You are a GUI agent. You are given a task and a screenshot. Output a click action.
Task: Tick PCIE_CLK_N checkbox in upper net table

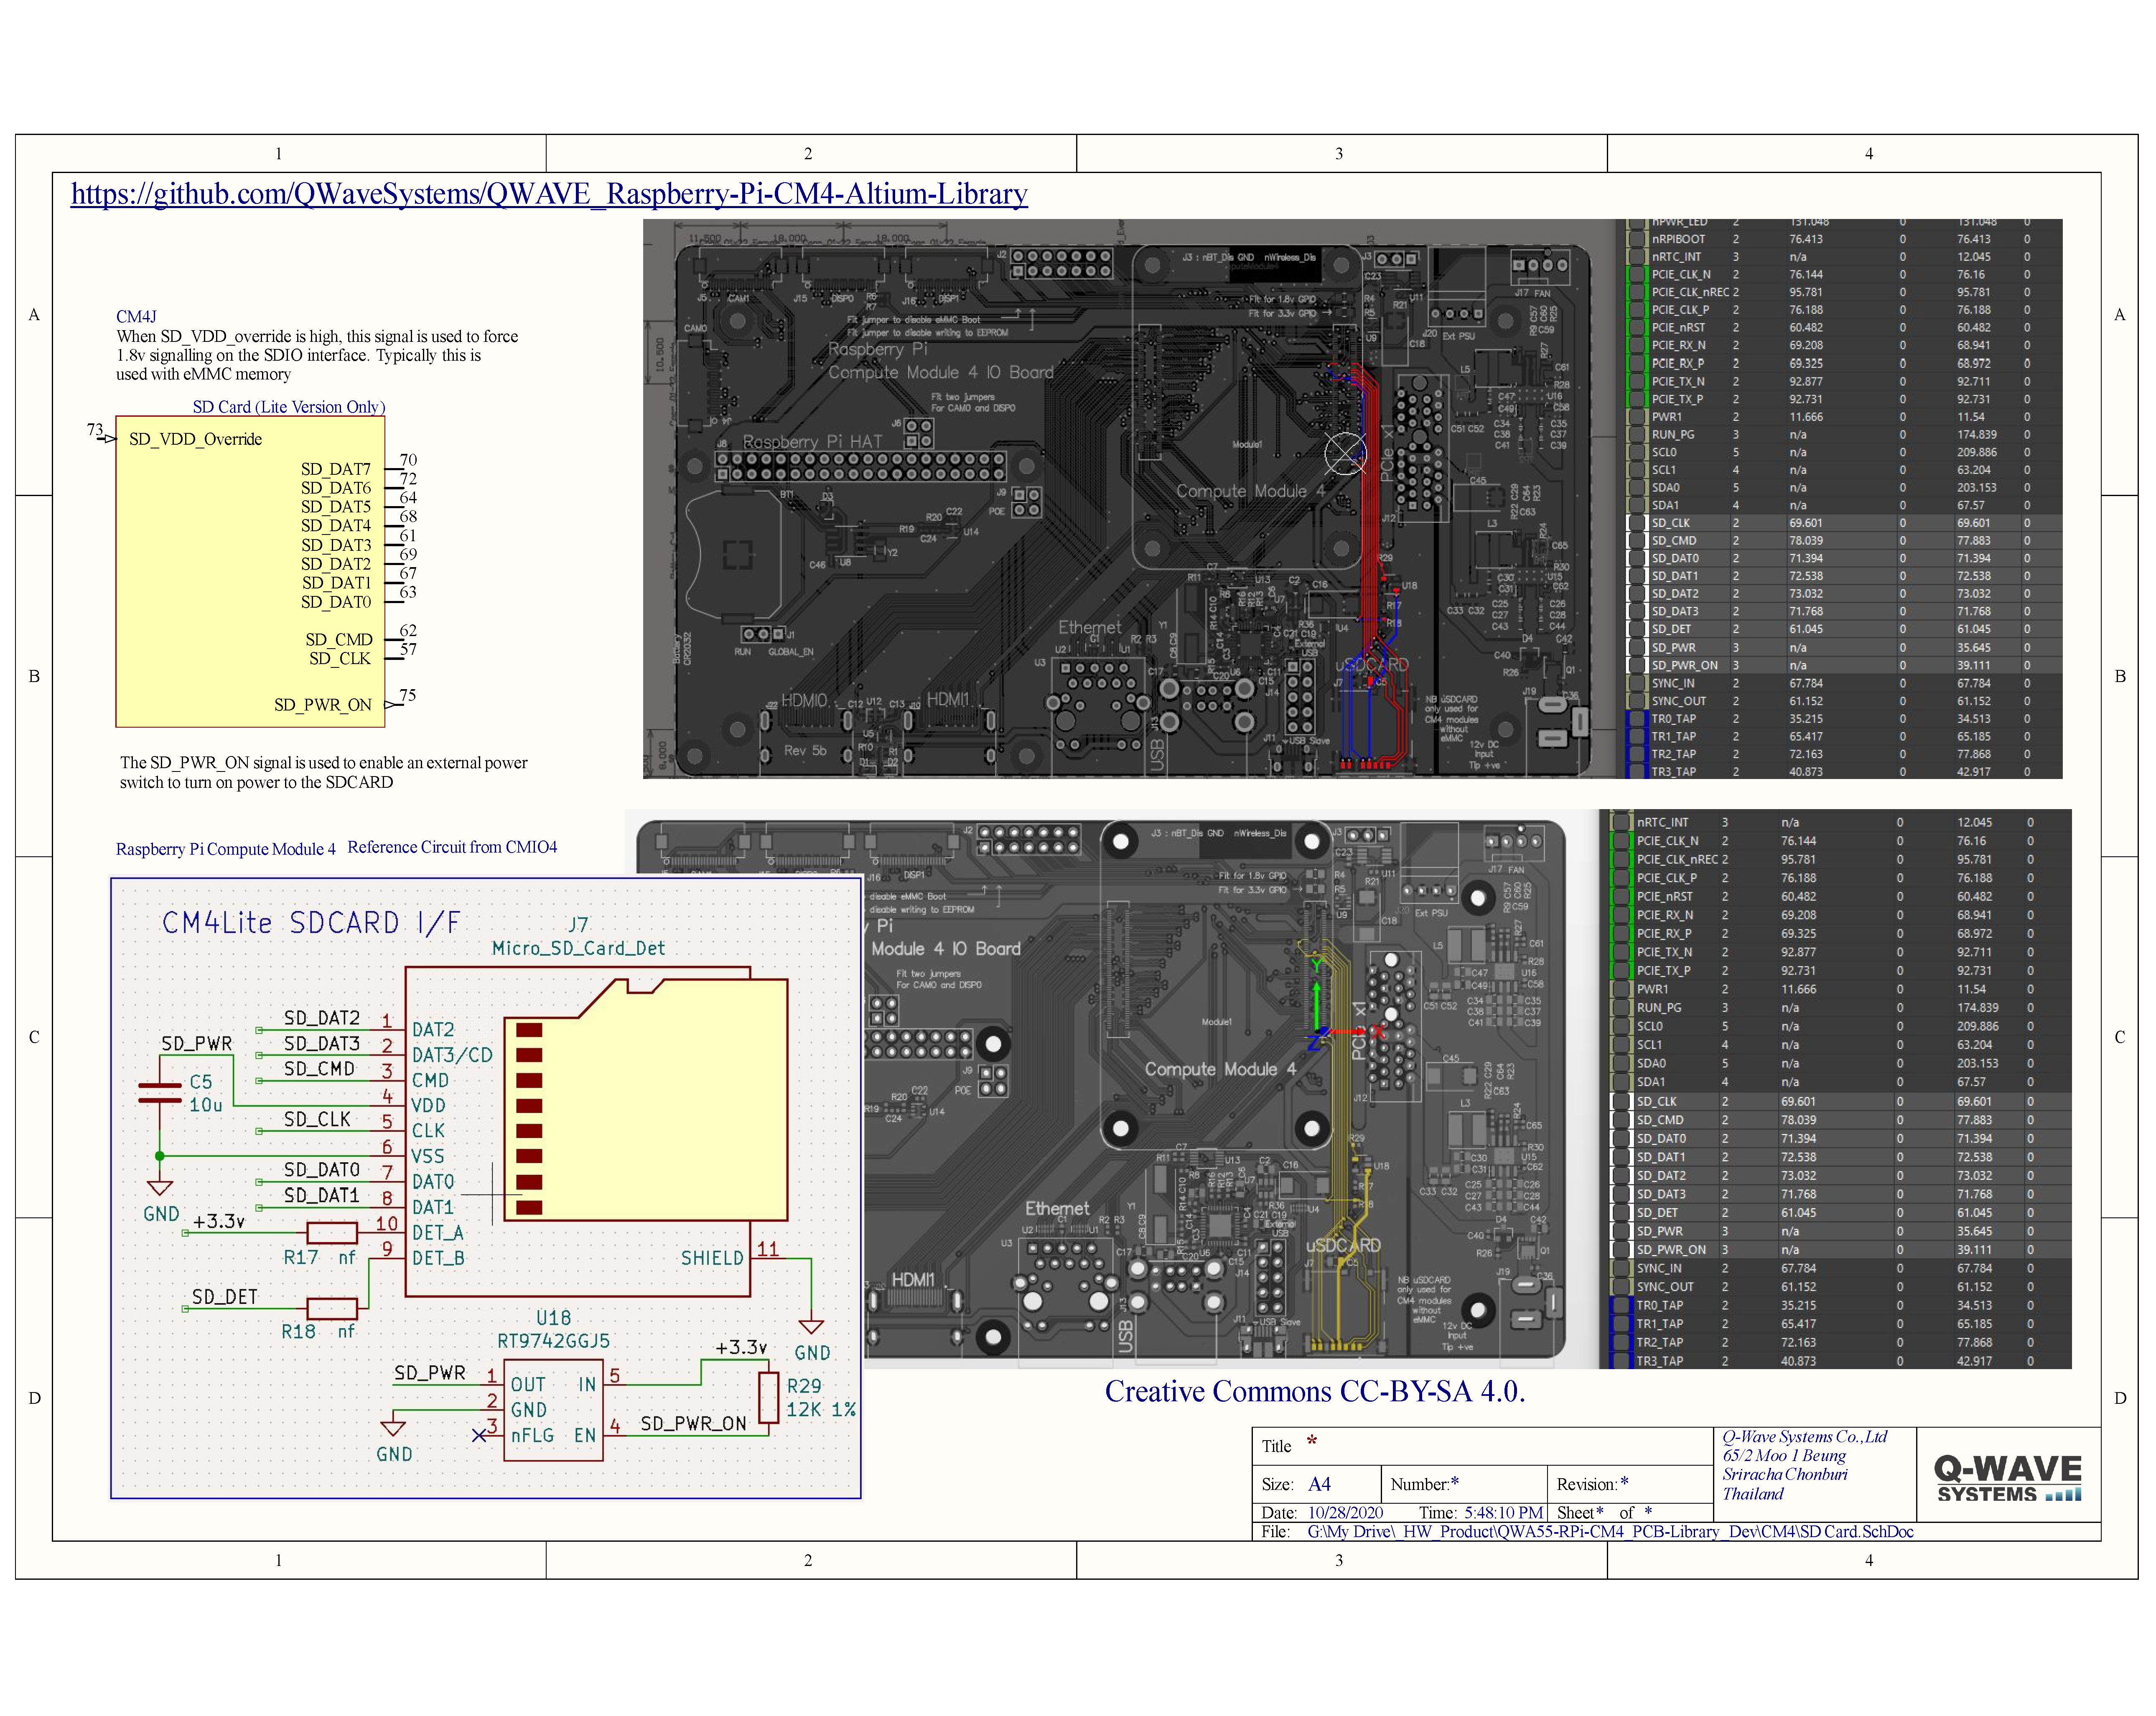(1636, 274)
